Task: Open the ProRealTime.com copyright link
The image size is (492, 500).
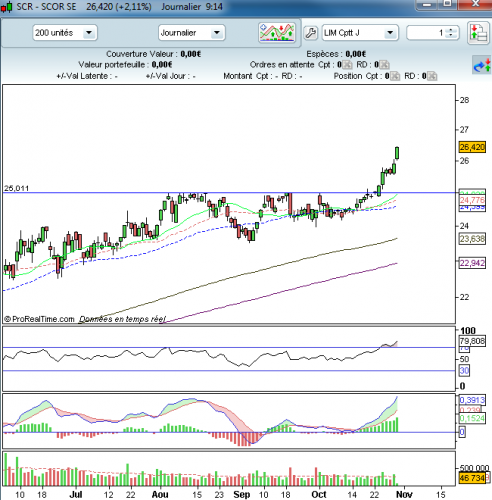Action: point(39,319)
